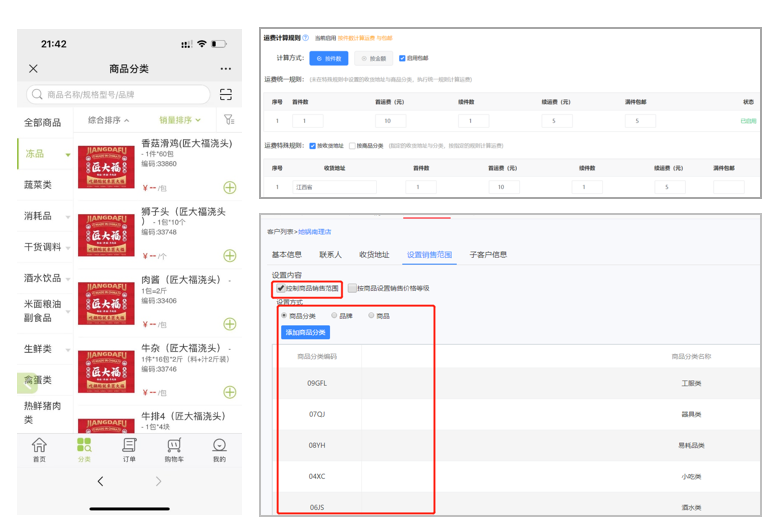The width and height of the screenshot is (776, 531).
Task: Switch to the 设置销售范围 tab
Action: (x=429, y=254)
